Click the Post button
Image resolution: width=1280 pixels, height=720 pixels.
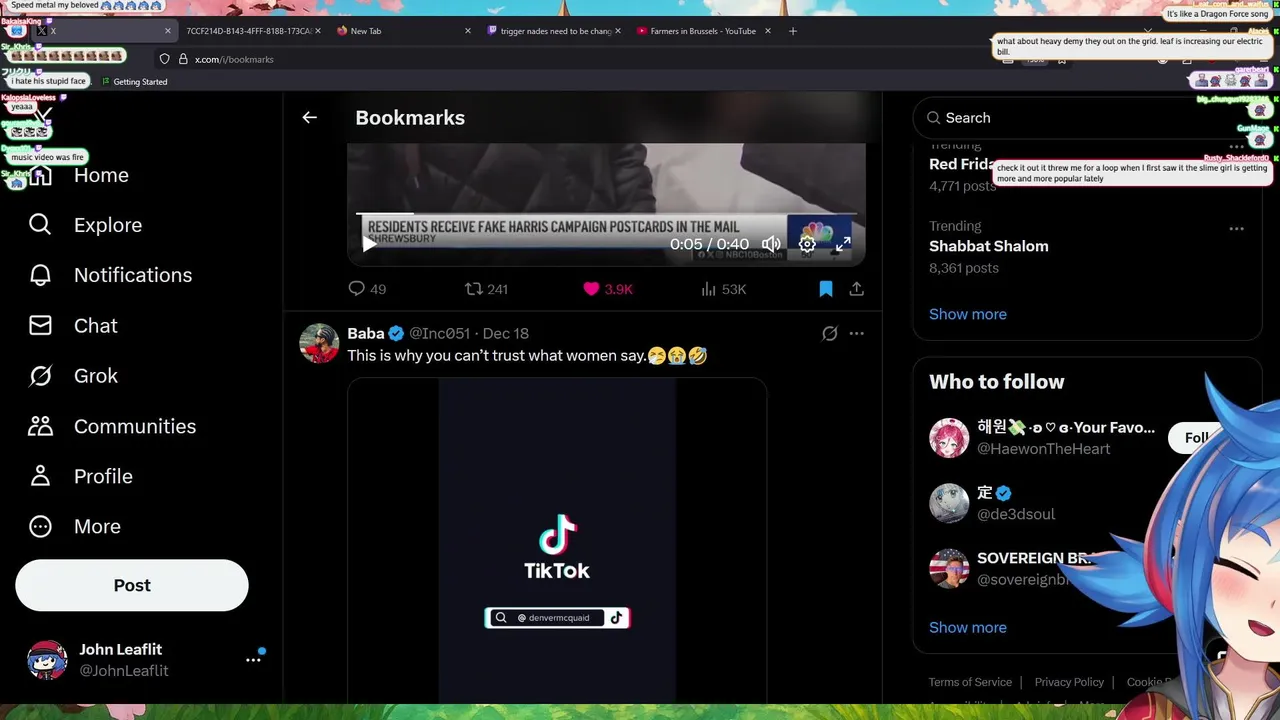coord(132,585)
